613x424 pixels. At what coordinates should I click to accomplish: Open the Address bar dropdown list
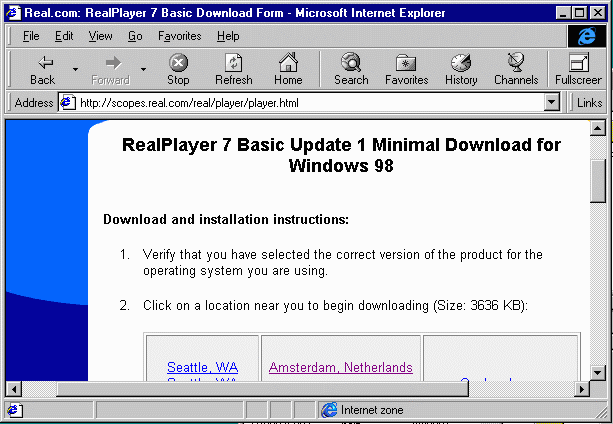[551, 103]
